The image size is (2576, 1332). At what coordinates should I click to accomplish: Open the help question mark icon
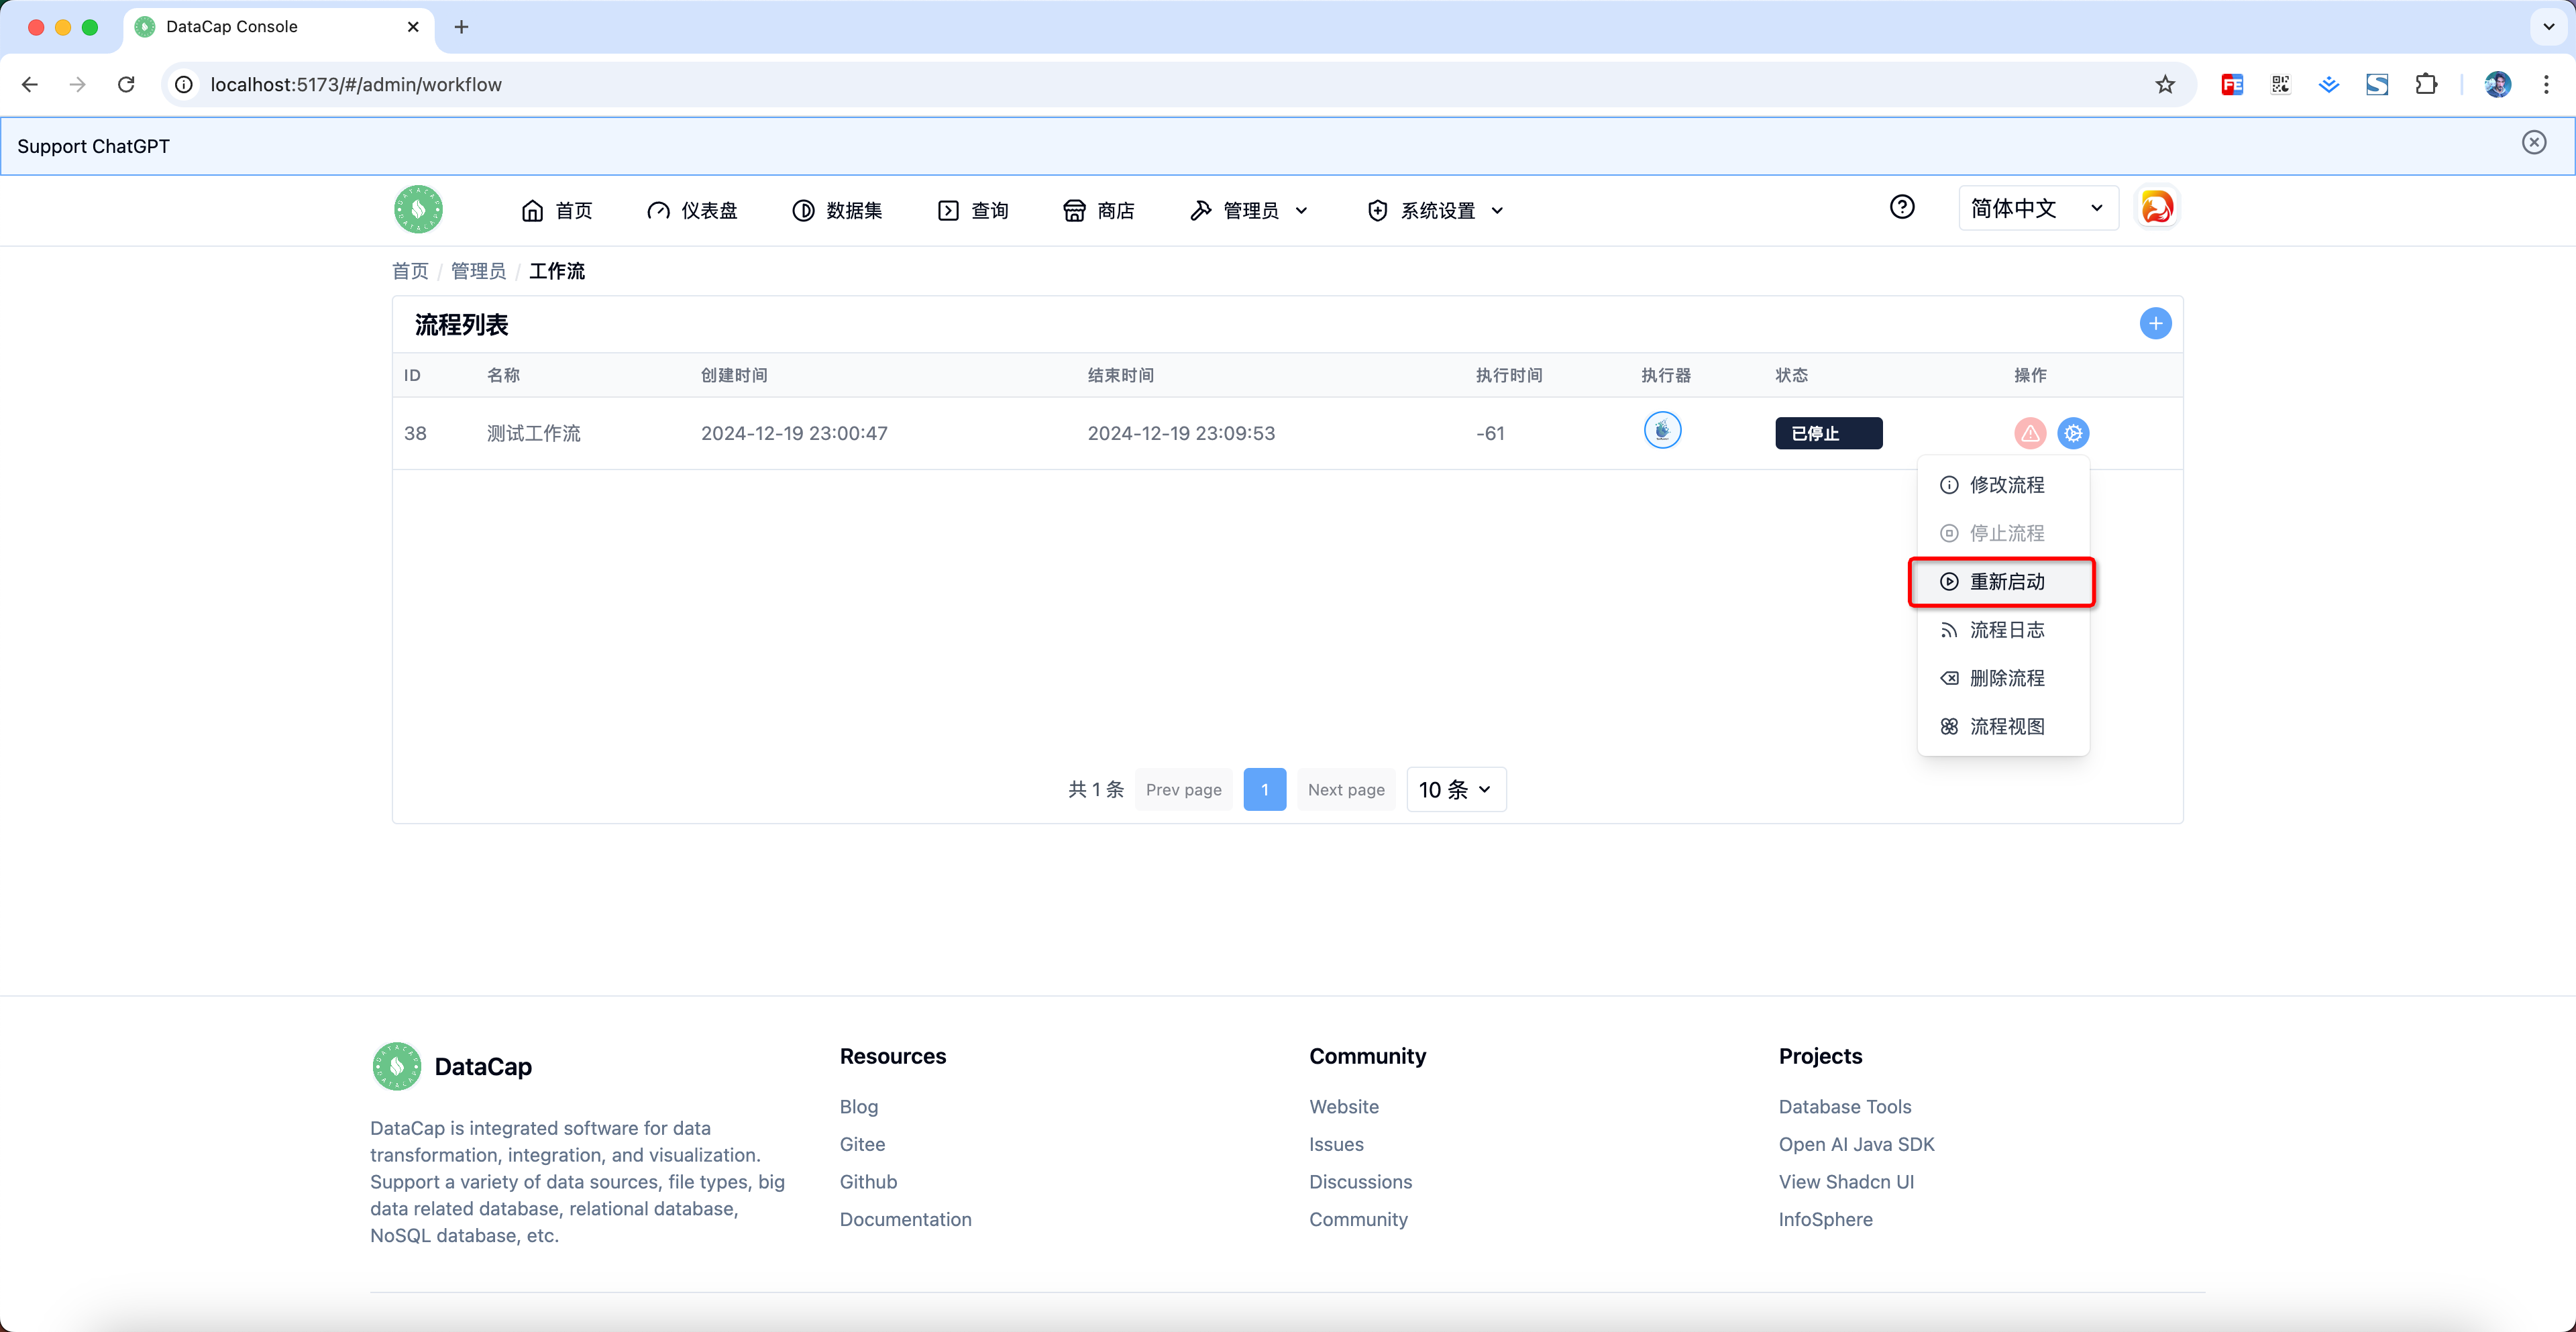point(1902,207)
